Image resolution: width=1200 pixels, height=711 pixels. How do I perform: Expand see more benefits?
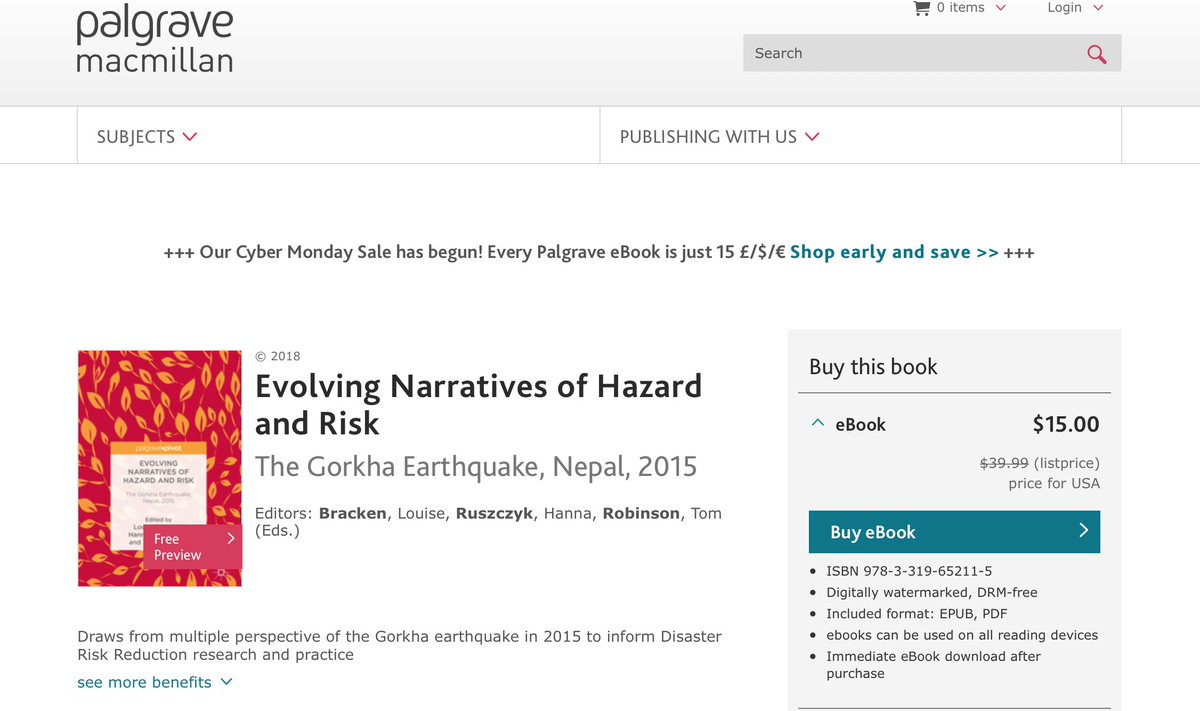pos(155,682)
